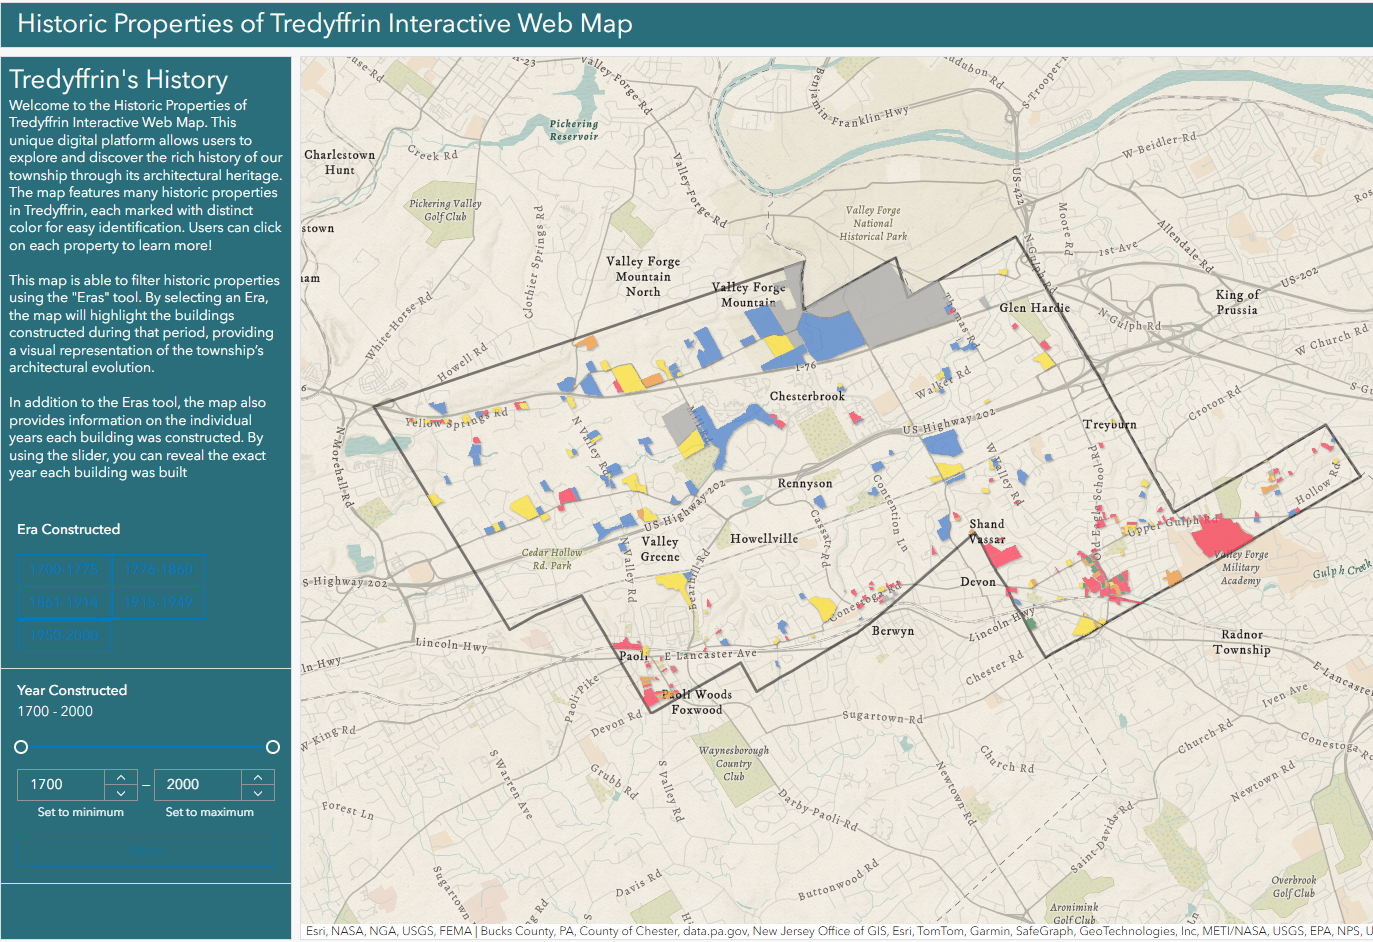
Task: Select the 1861-1914 era
Action: tap(65, 602)
